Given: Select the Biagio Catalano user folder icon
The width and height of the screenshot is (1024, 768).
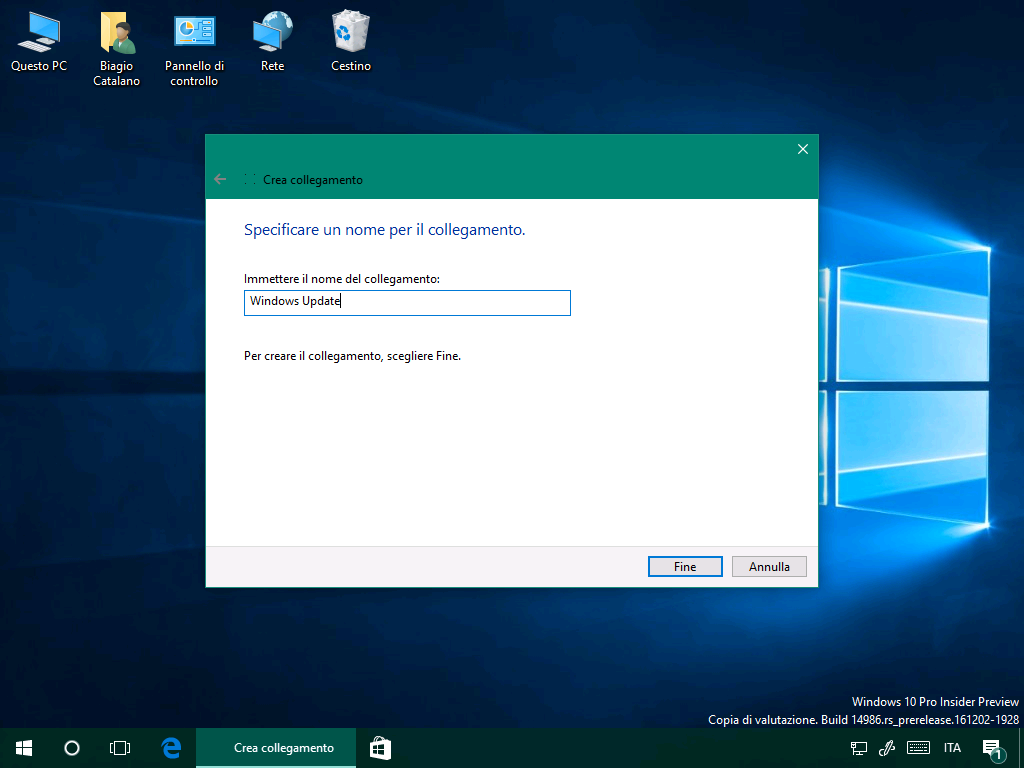Looking at the screenshot, I should (x=116, y=48).
